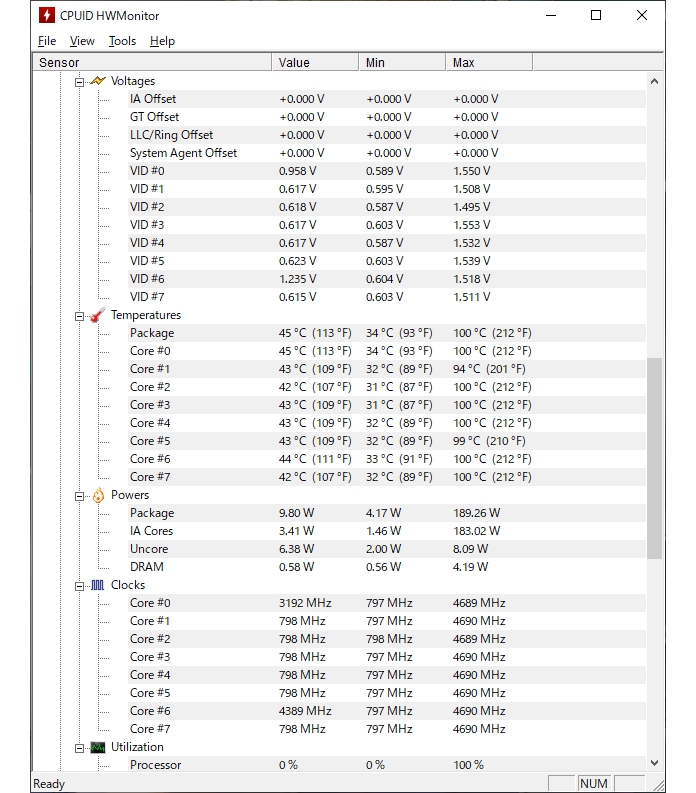Collapse the Voltages tree section
The width and height of the screenshot is (696, 793).
(x=79, y=82)
